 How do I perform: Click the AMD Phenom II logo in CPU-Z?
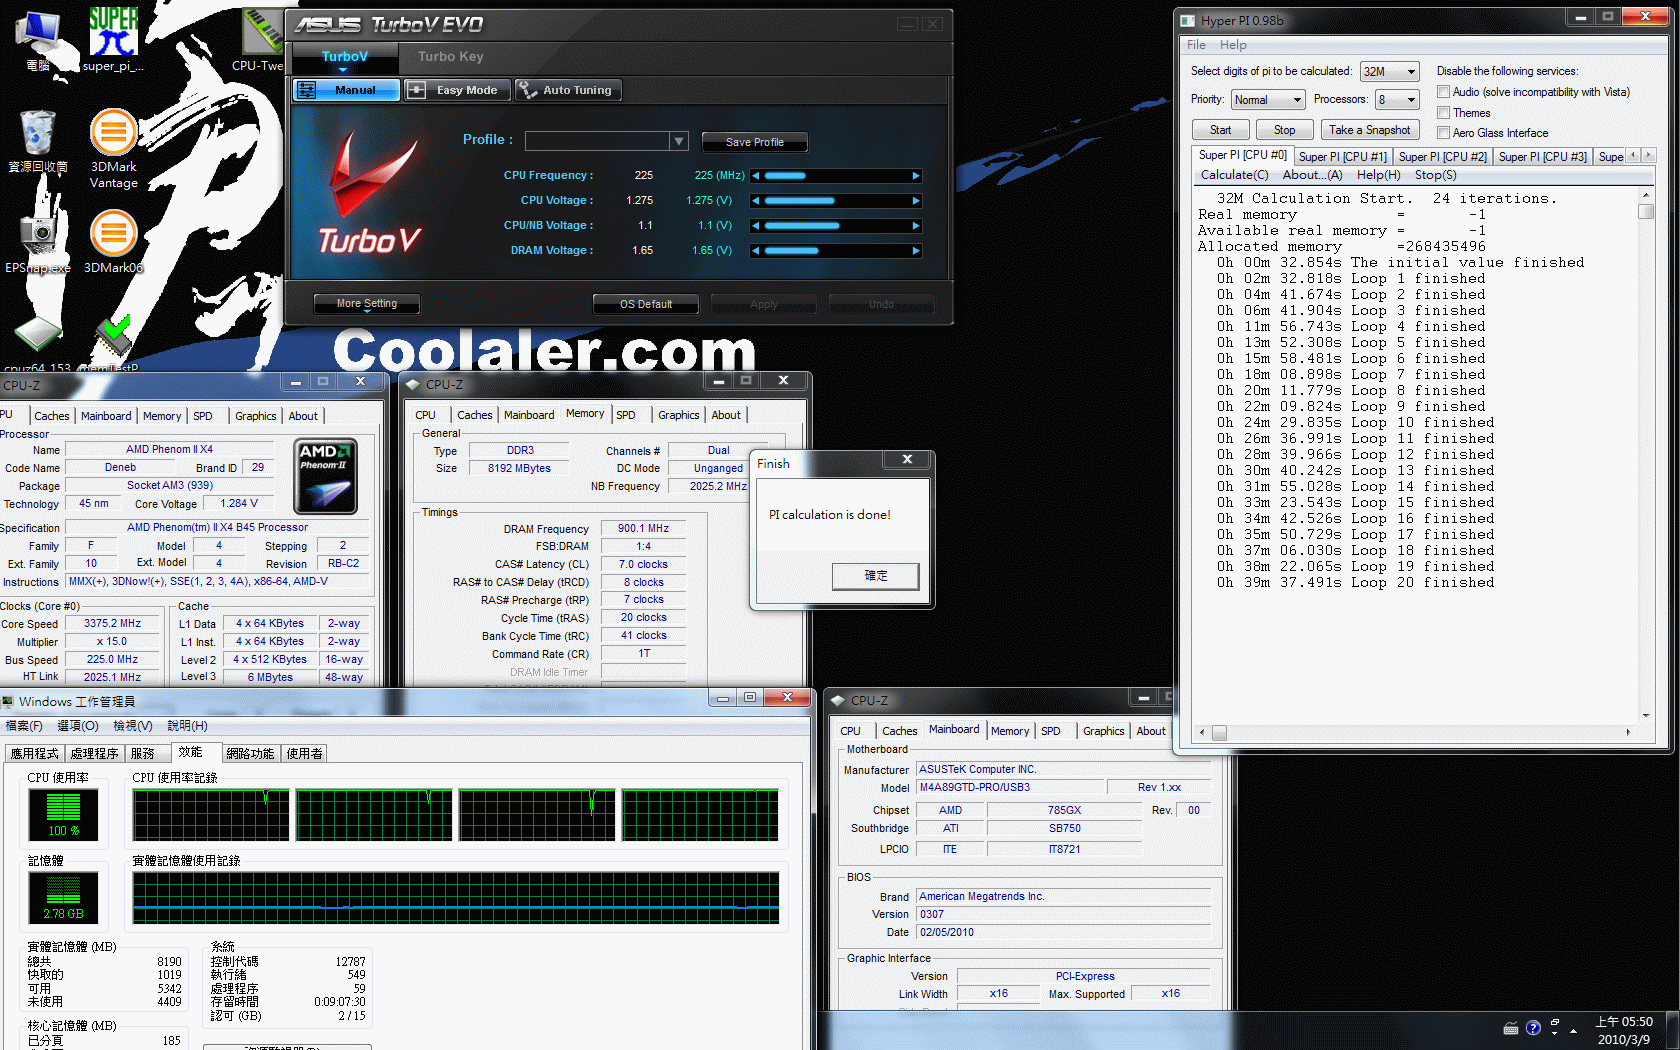tap(326, 476)
